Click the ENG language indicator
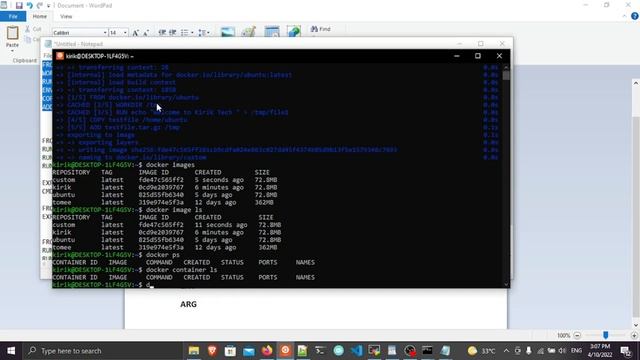The height and width of the screenshot is (360, 640). (576, 351)
